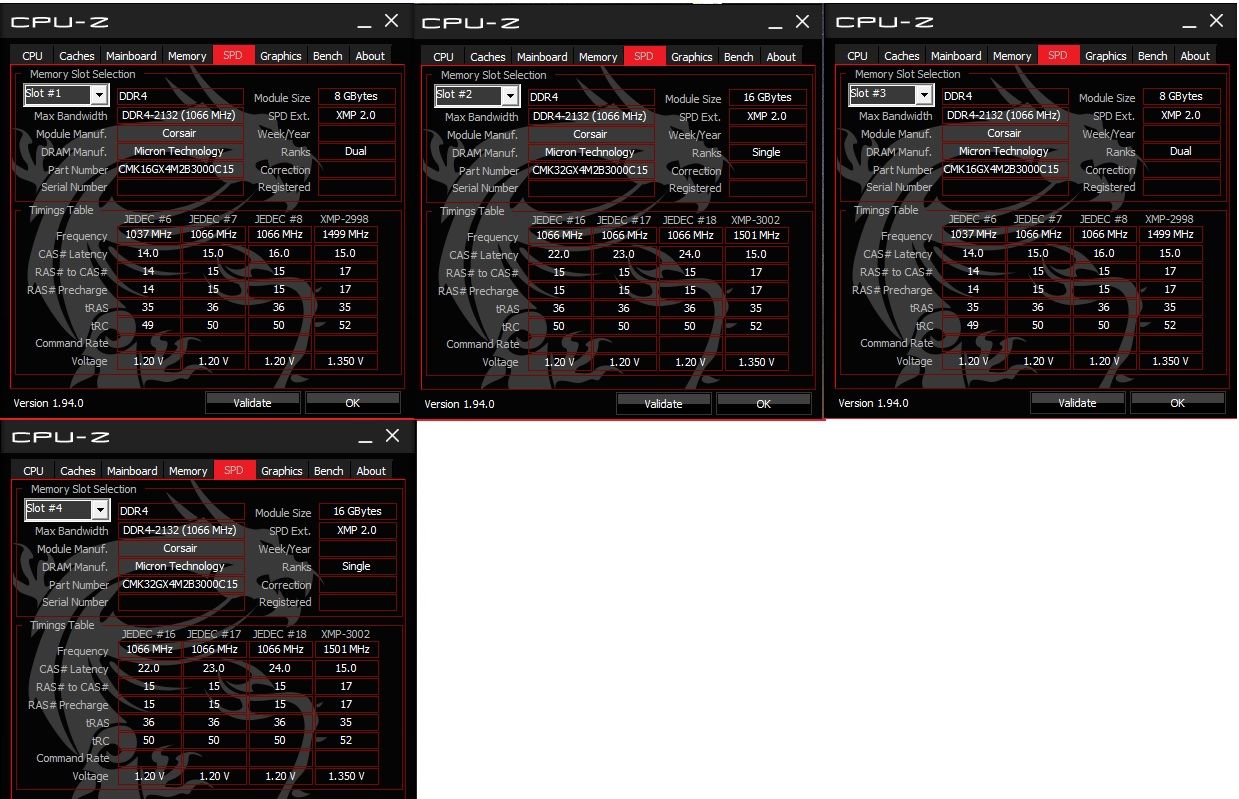The image size is (1239, 799).
Task: Open About tab in Slot #2 window
Action: (x=781, y=57)
